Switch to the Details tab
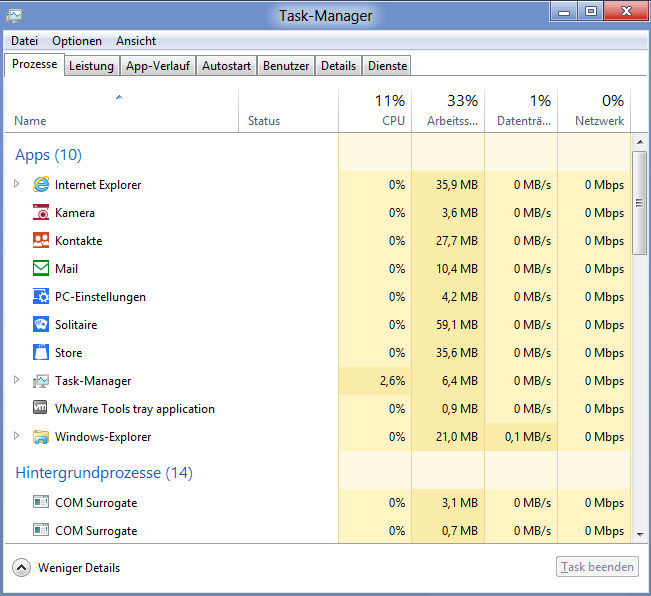Image resolution: width=651 pixels, height=596 pixels. (x=338, y=66)
